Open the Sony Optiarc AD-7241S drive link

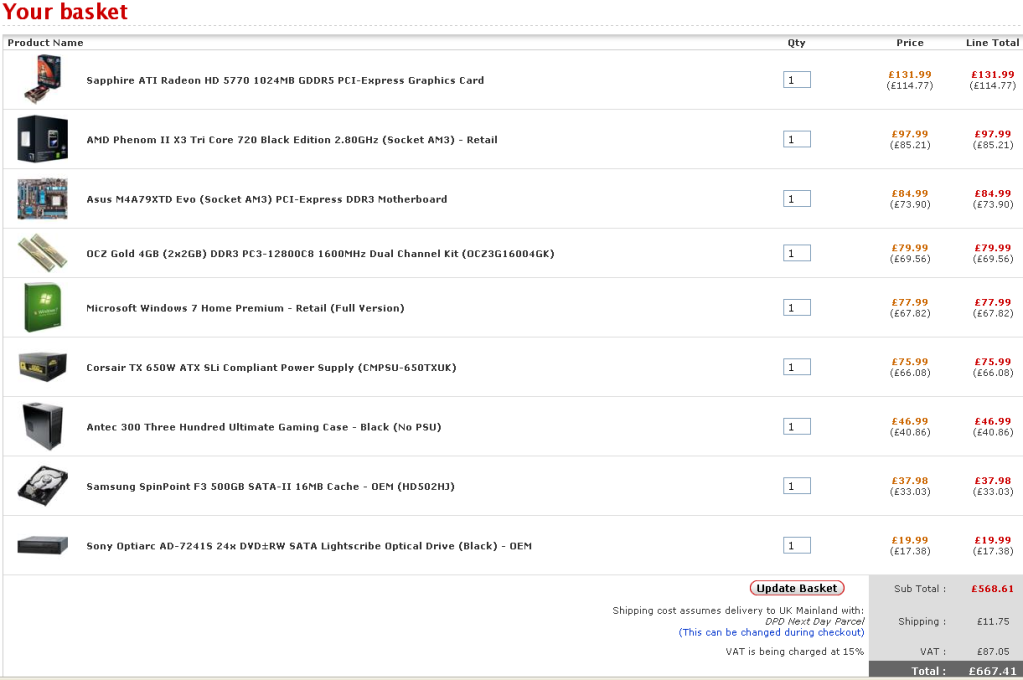tap(309, 546)
